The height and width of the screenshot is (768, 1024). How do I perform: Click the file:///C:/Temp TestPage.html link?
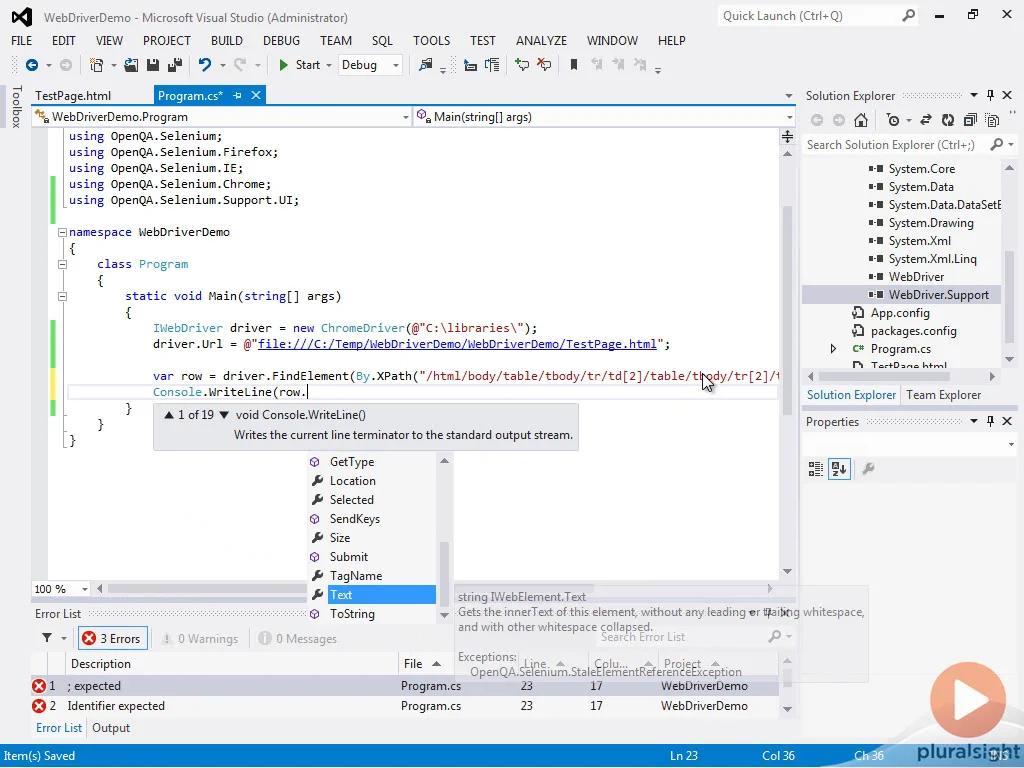(457, 344)
